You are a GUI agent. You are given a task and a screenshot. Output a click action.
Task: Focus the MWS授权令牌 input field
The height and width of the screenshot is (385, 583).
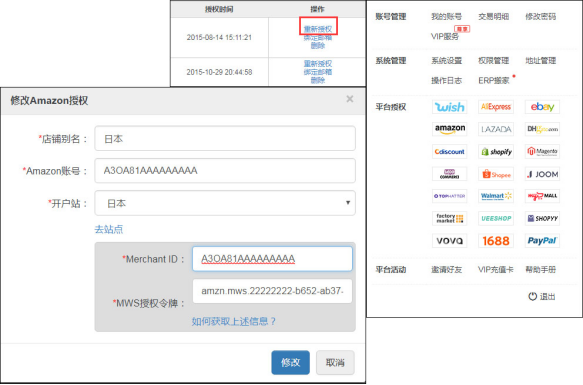272,291
